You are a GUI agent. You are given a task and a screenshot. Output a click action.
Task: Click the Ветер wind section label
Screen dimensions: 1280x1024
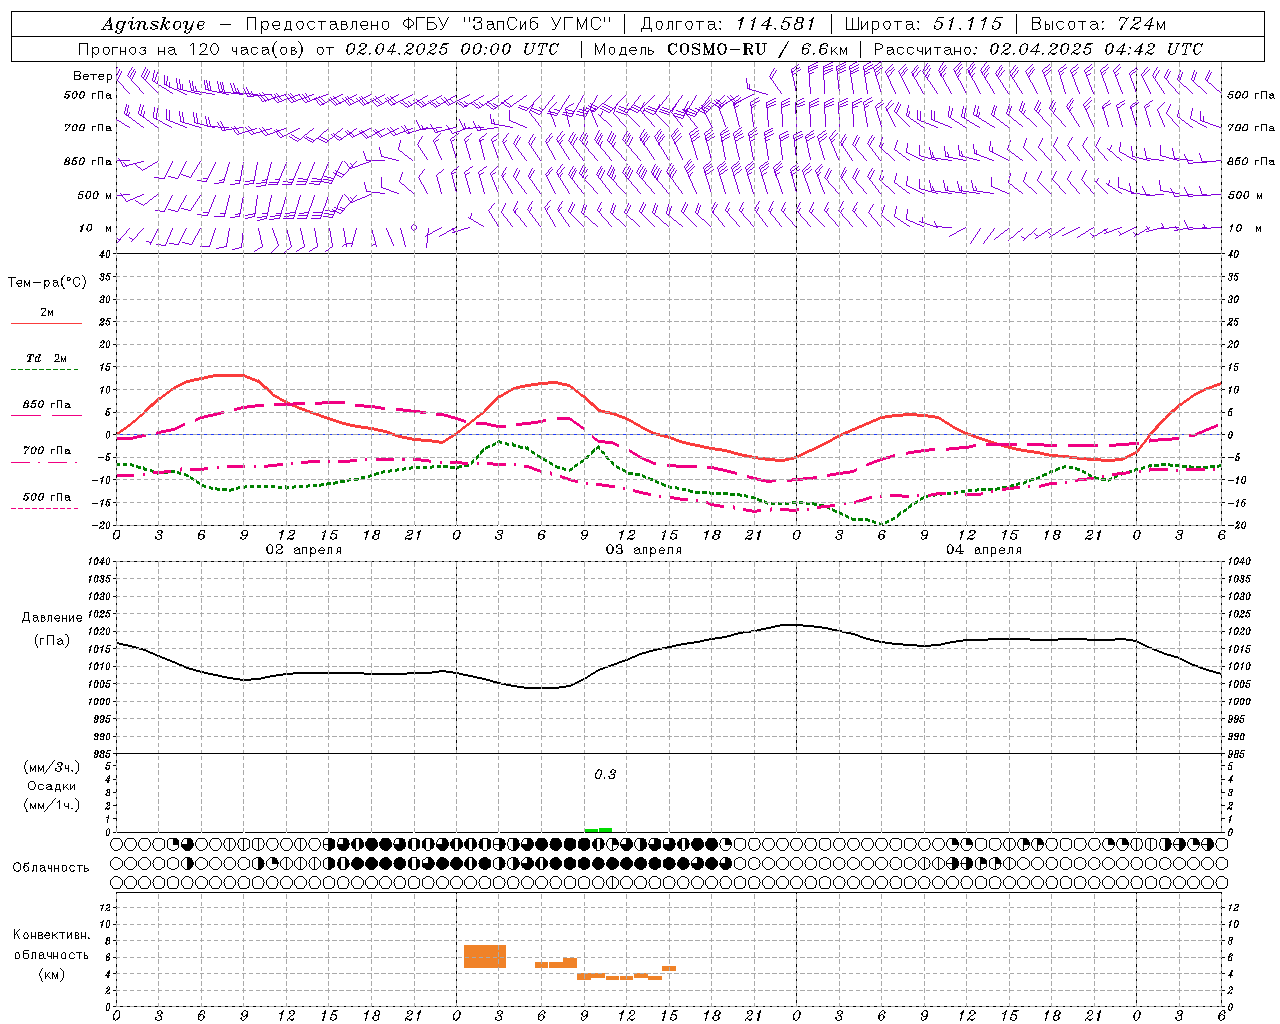point(92,76)
